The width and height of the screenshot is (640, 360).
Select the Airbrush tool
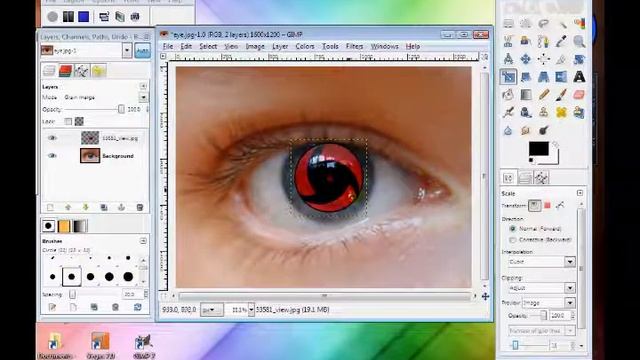click(508, 113)
